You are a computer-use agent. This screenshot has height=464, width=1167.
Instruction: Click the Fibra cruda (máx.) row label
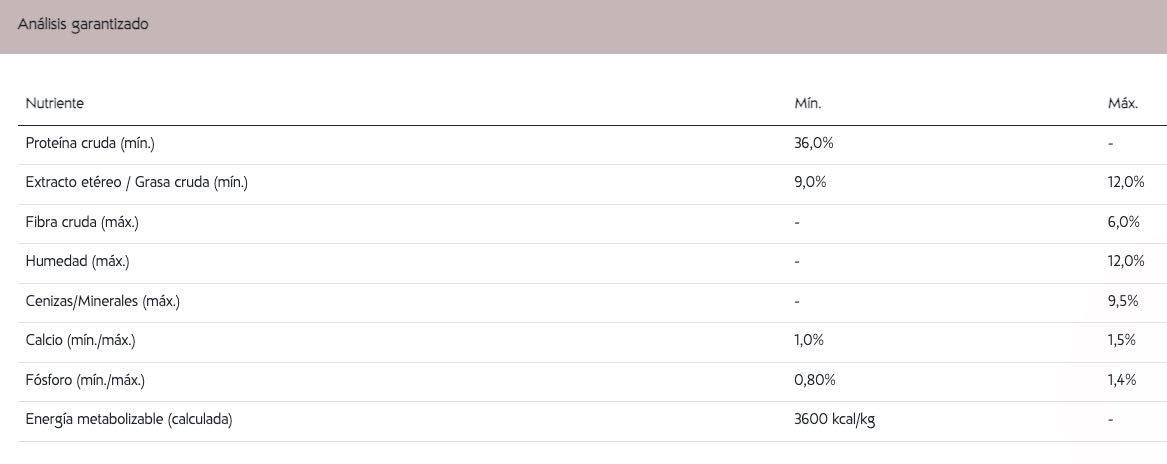pyautogui.click(x=82, y=223)
